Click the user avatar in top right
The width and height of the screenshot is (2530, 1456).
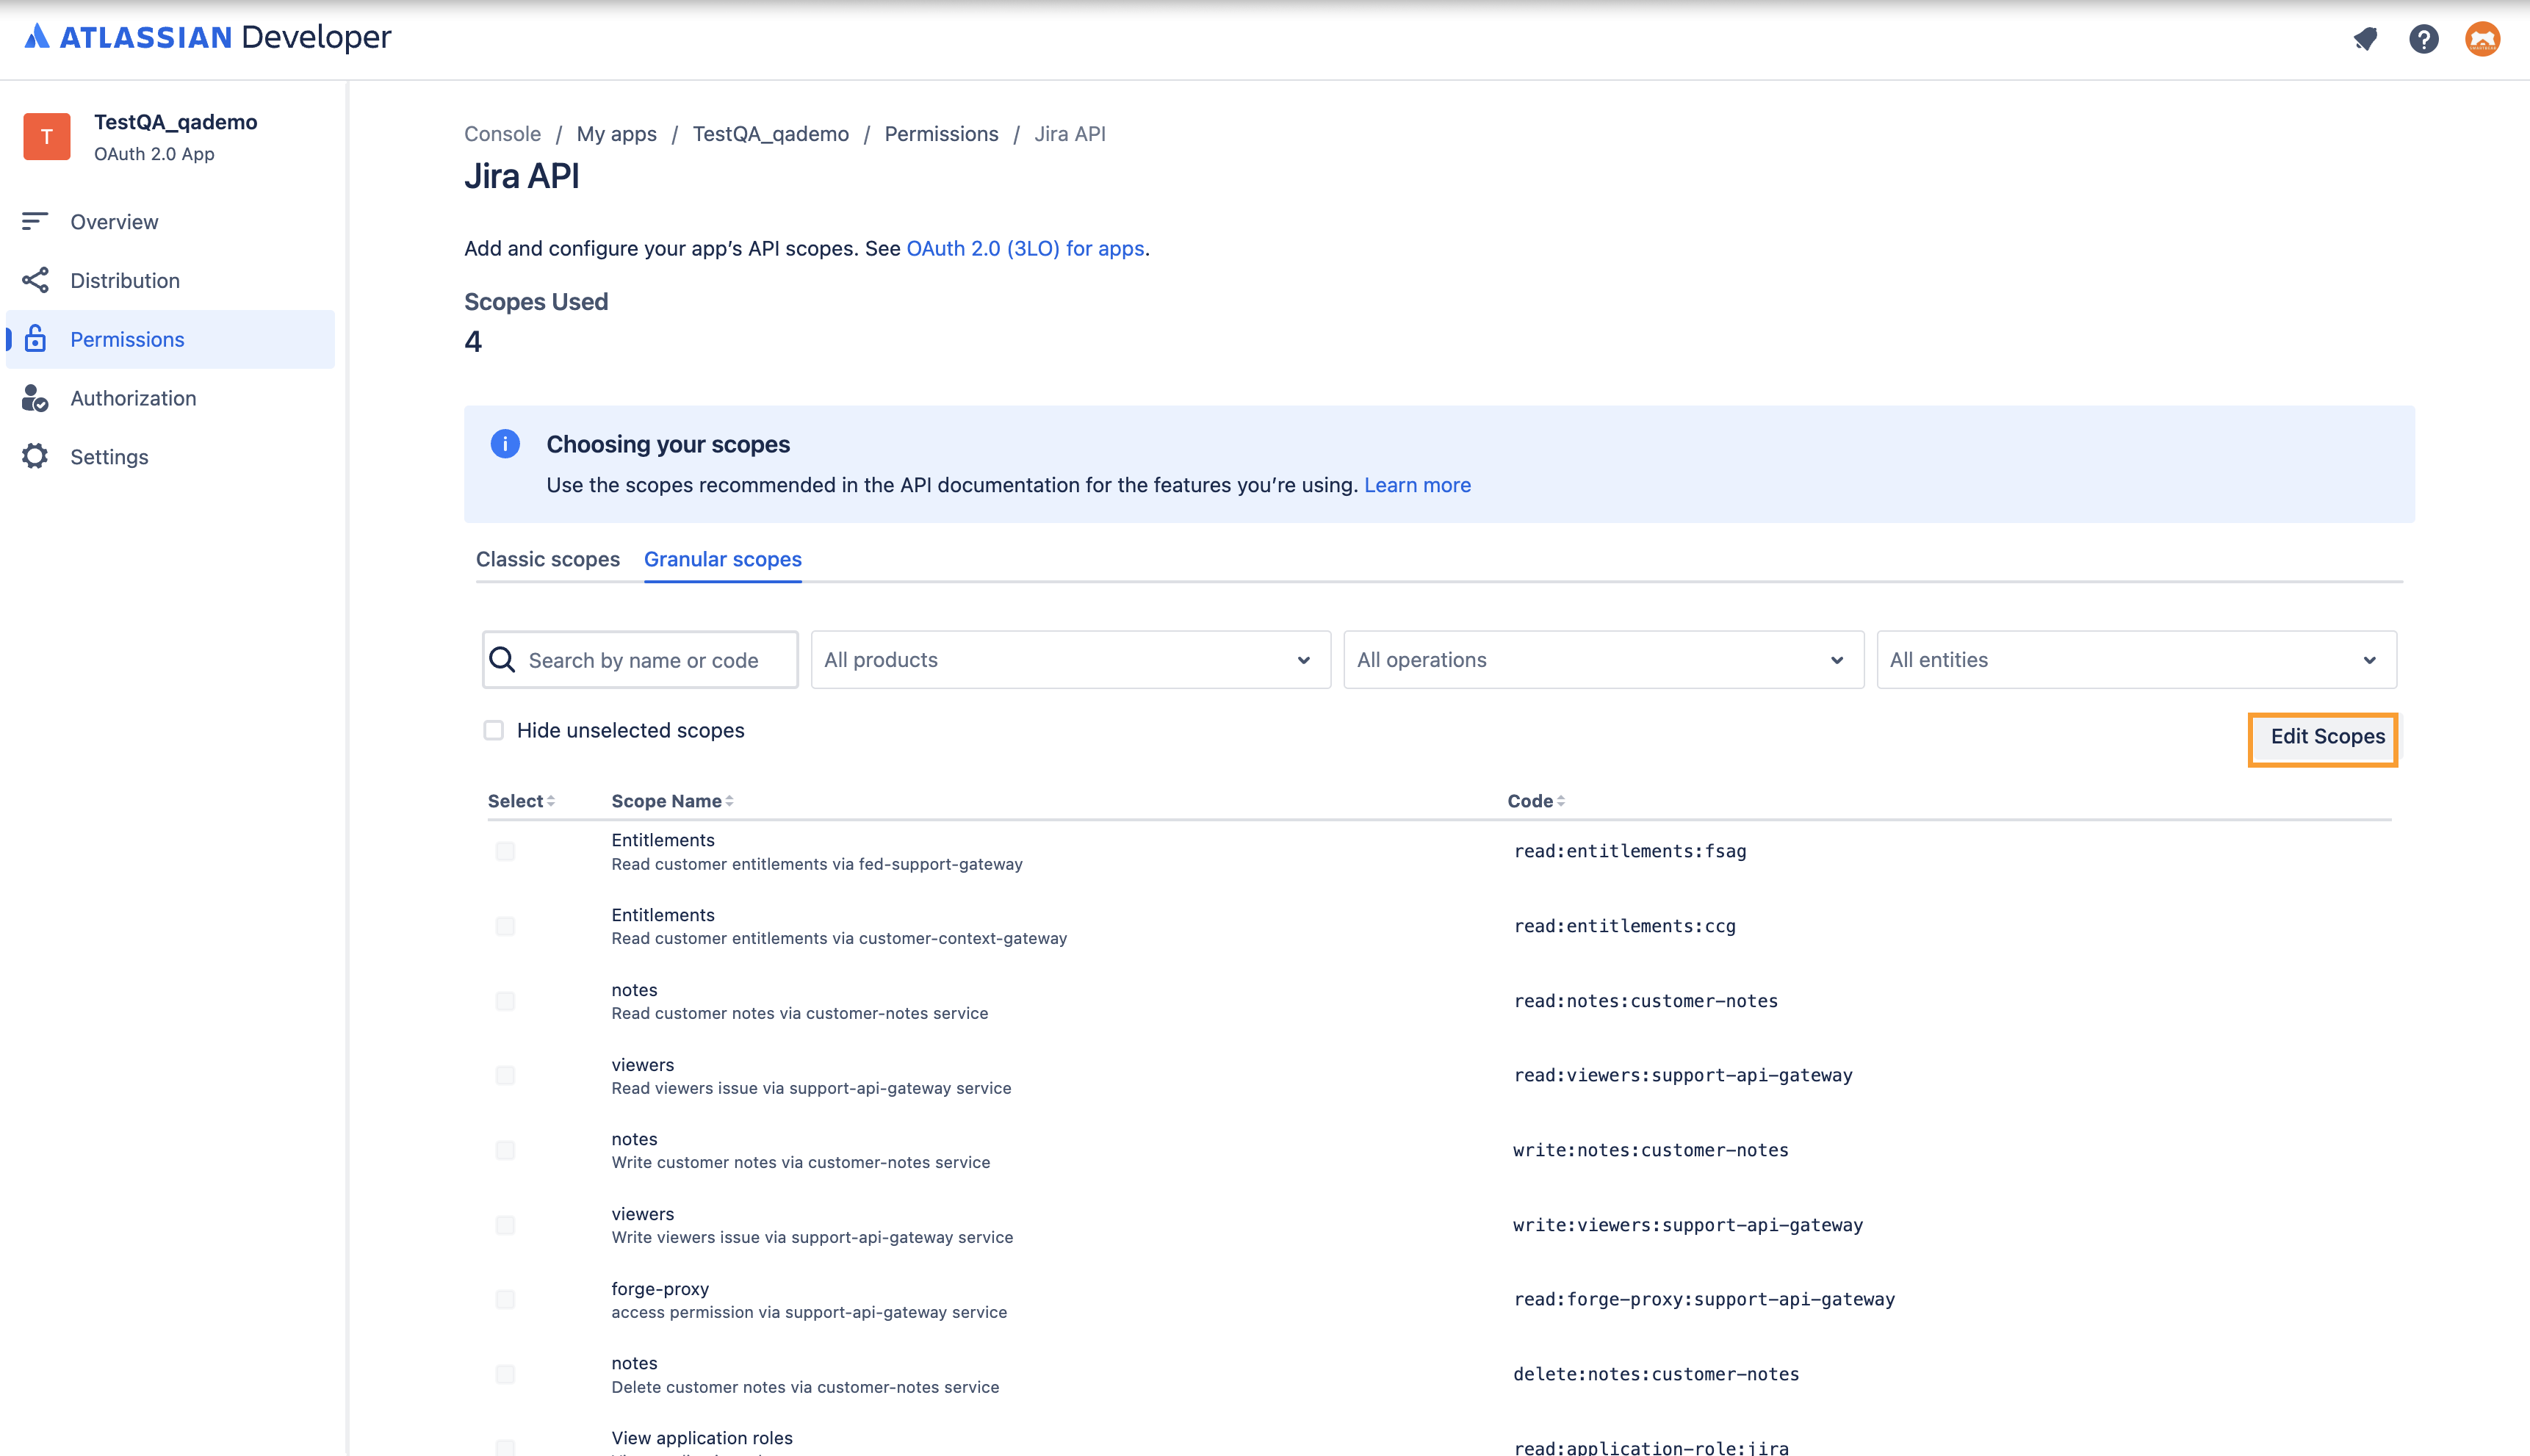pyautogui.click(x=2484, y=39)
